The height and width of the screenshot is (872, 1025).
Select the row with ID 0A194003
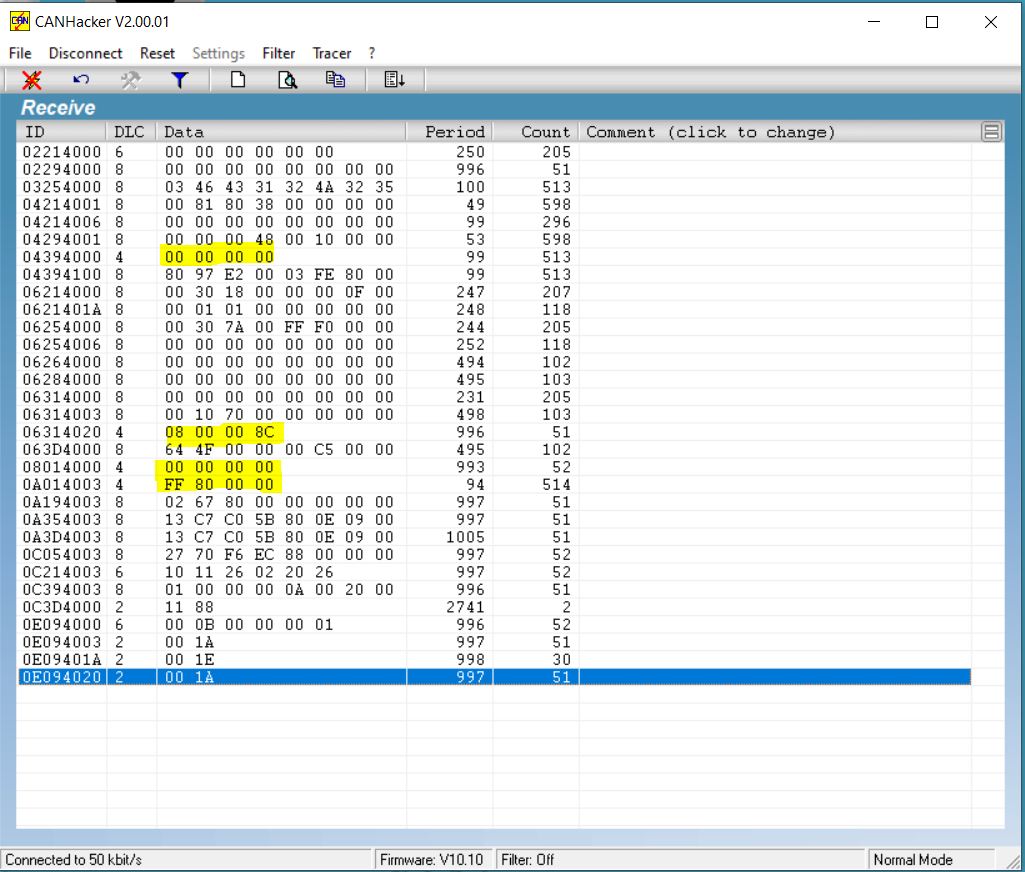(x=494, y=502)
